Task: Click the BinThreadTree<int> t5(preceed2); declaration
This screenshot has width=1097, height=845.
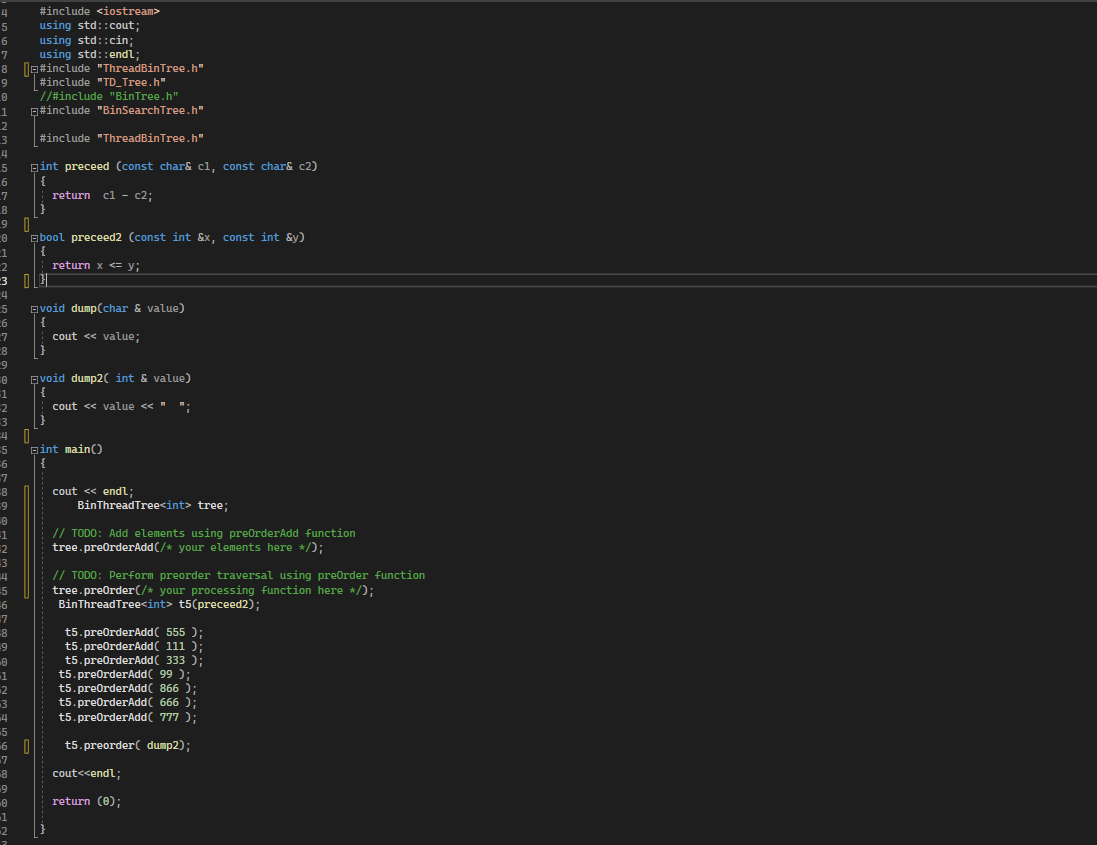Action: tap(159, 604)
